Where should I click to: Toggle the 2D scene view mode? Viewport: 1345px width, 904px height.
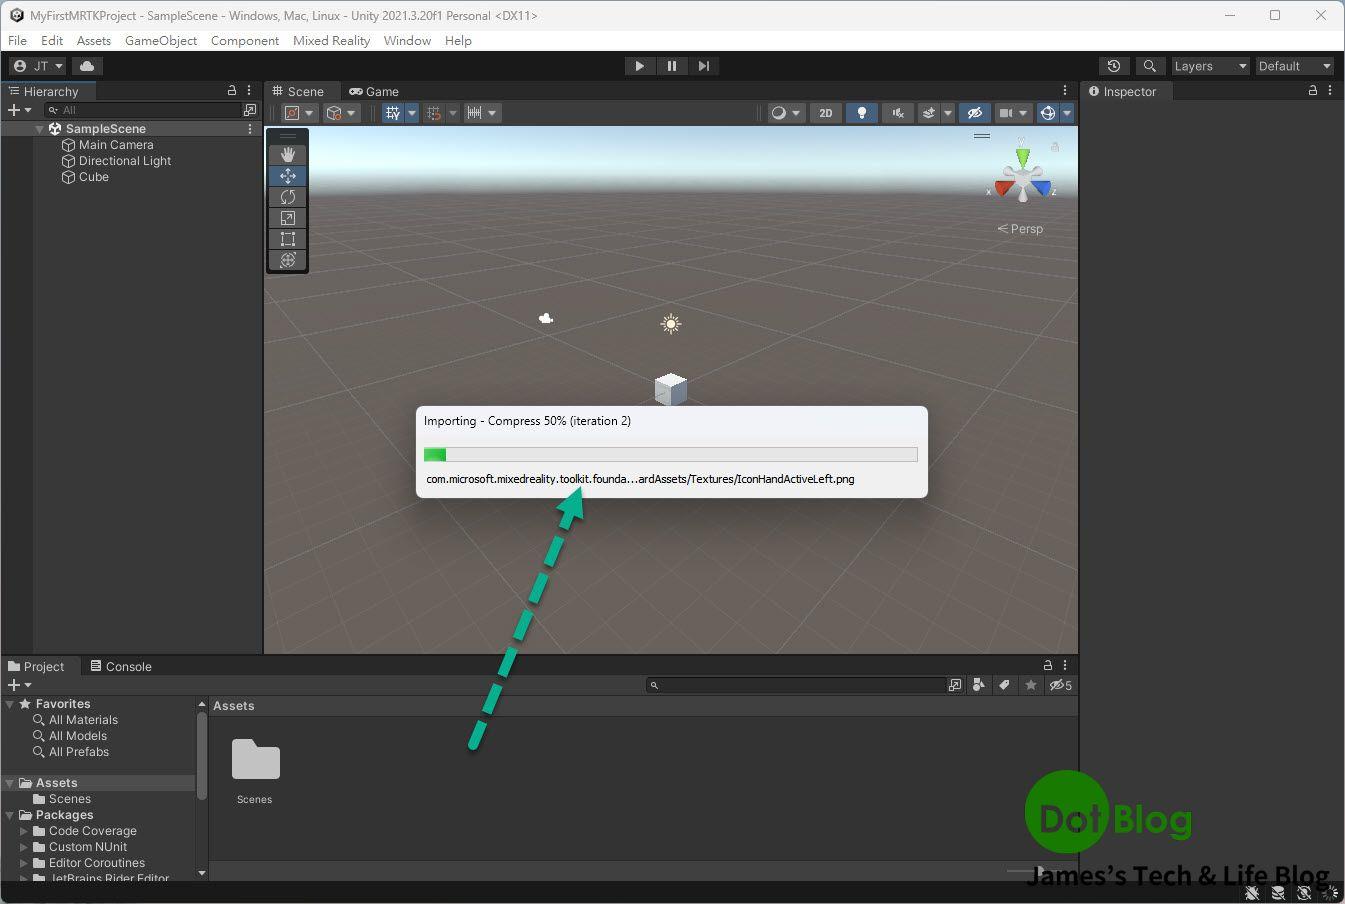(825, 113)
